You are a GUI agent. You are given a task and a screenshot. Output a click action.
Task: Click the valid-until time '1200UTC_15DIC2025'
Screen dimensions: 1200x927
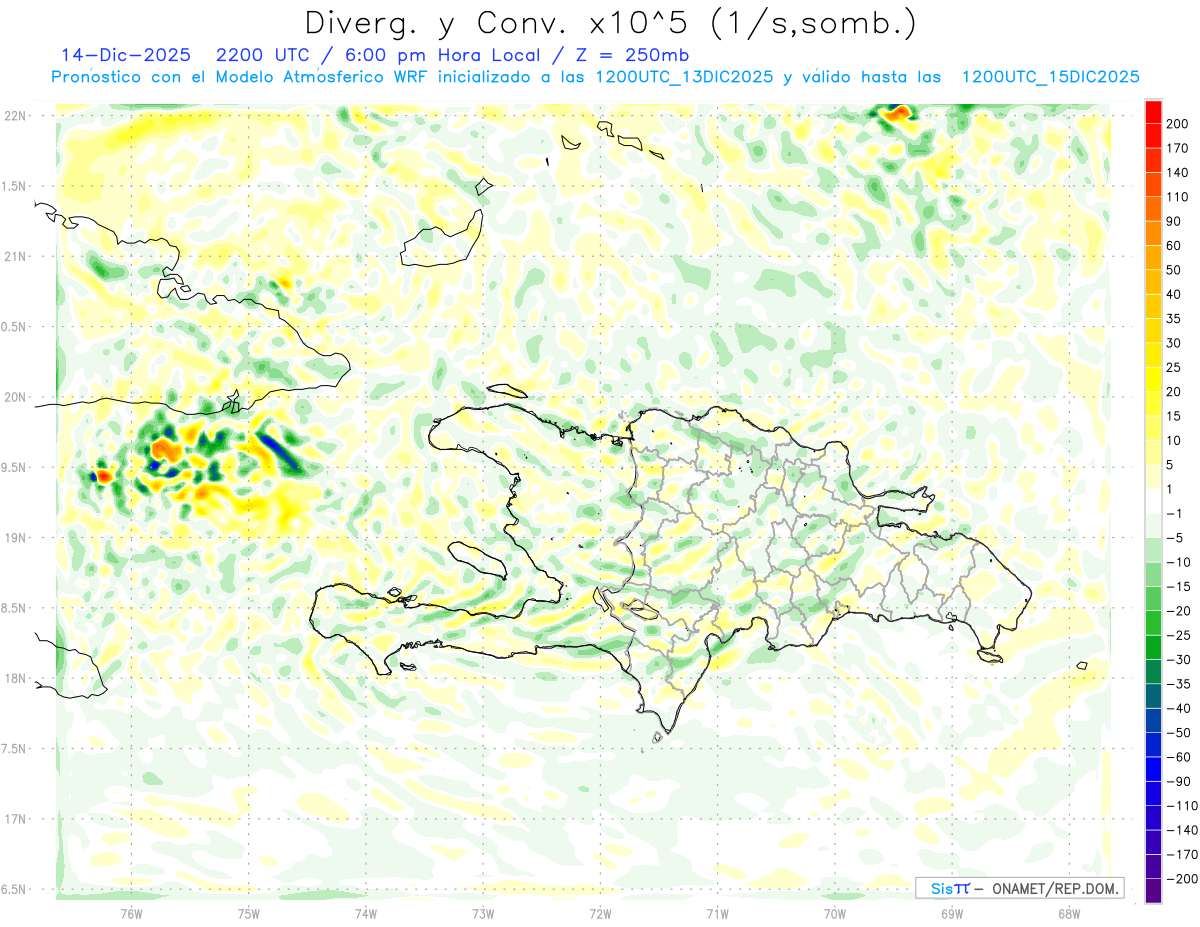tap(1051, 76)
